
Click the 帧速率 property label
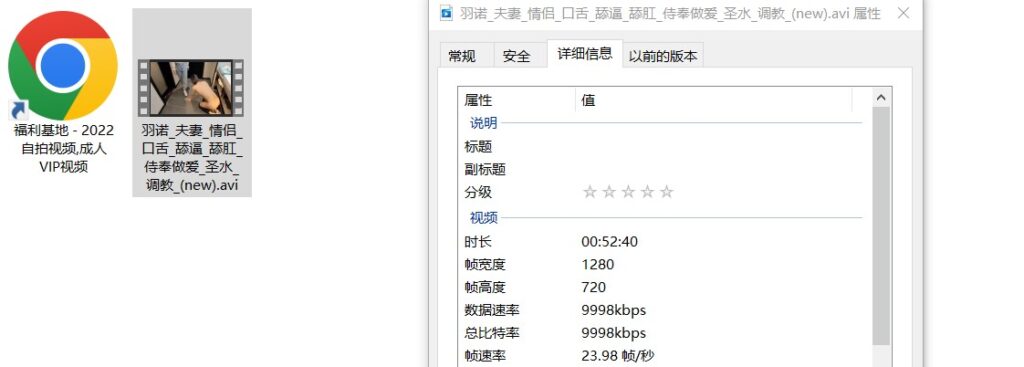(x=485, y=356)
